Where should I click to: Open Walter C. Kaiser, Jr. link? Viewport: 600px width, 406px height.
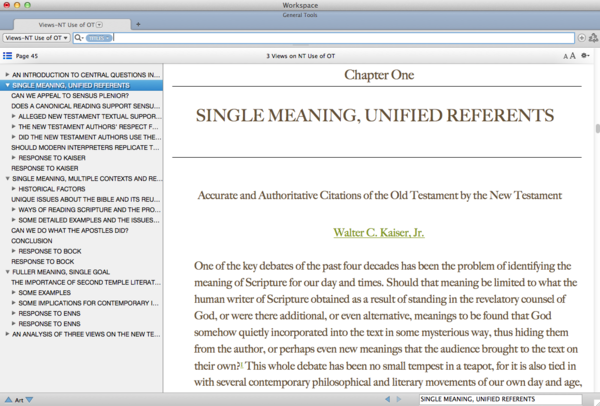point(379,233)
